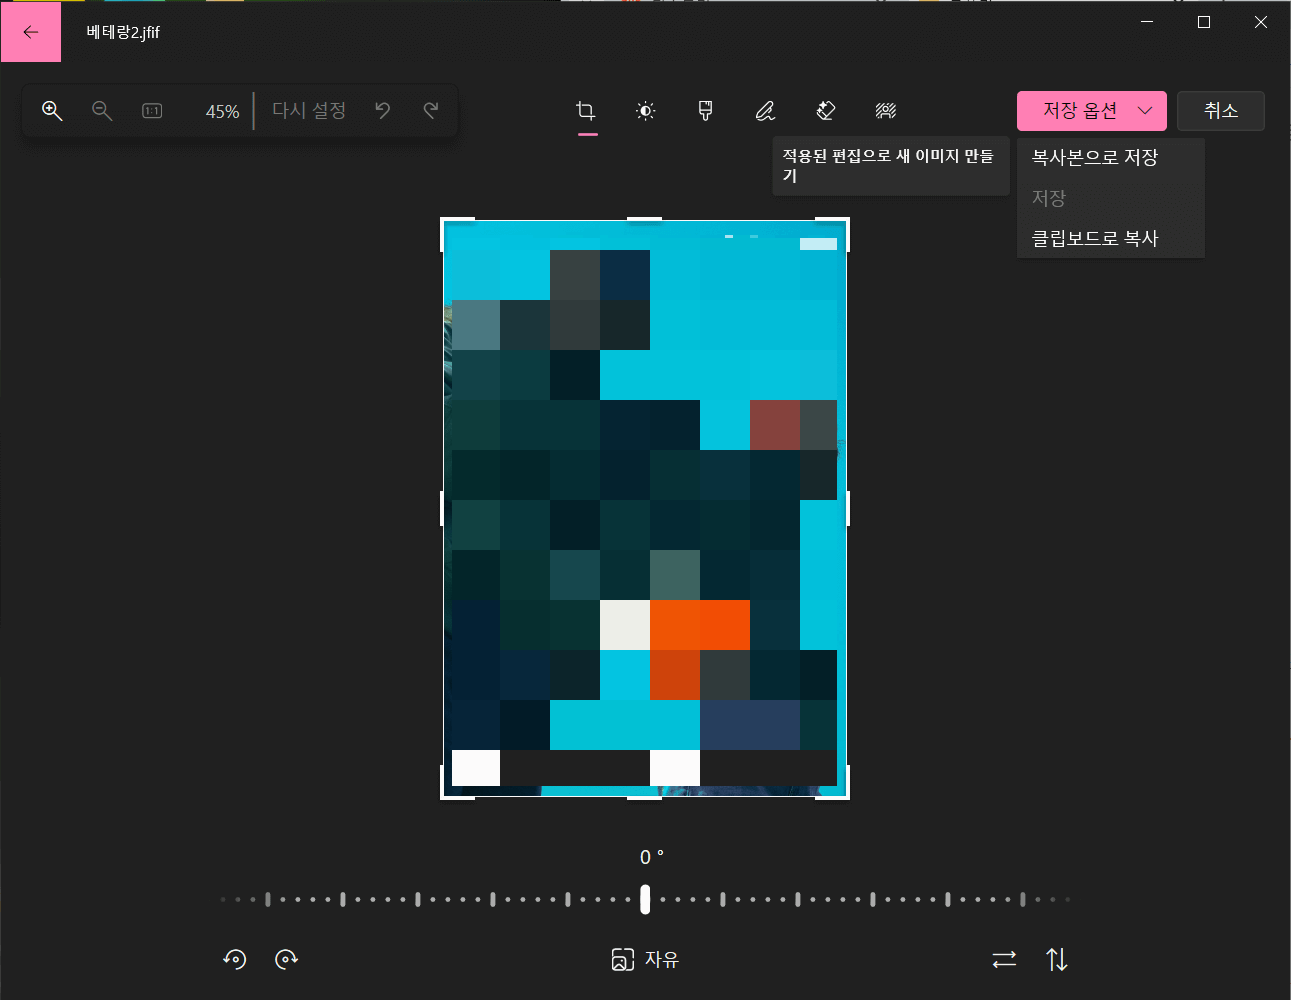Open the 저장 옵션 dropdown chevron
The width and height of the screenshot is (1291, 1000).
click(x=1146, y=111)
